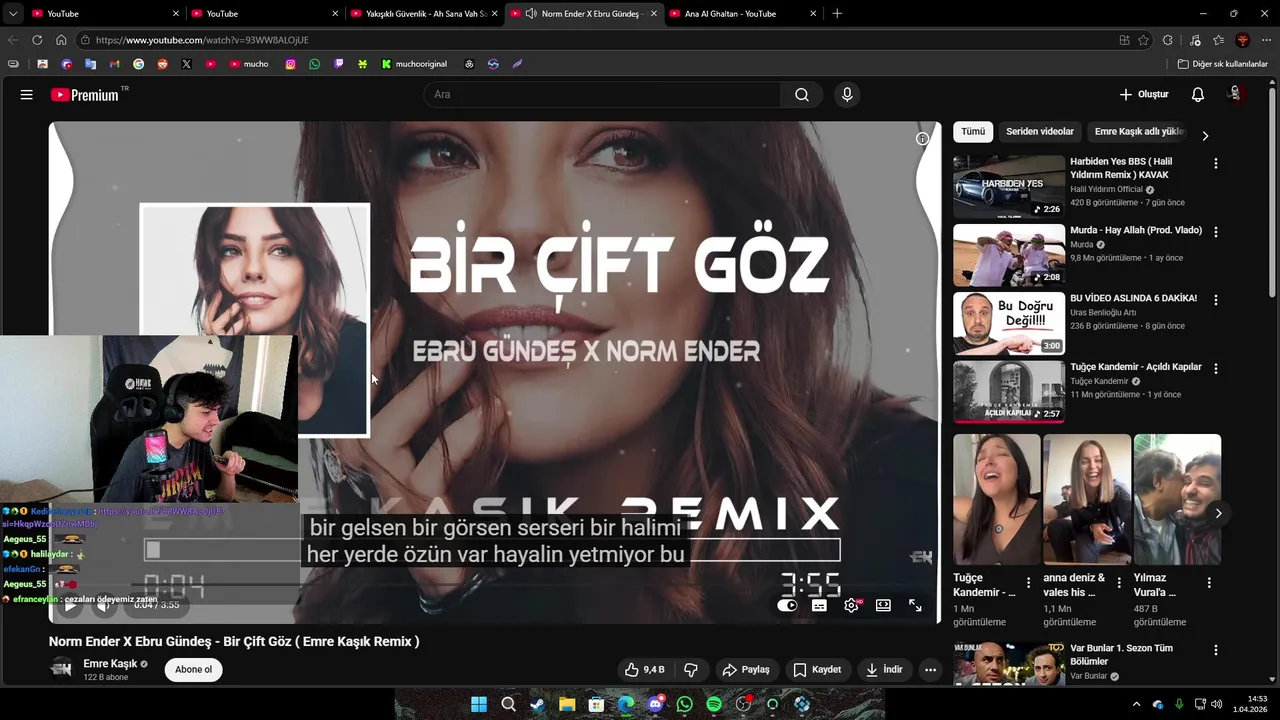Switch to the first YouTube tab
This screenshot has width=1280, height=720.
104,14
